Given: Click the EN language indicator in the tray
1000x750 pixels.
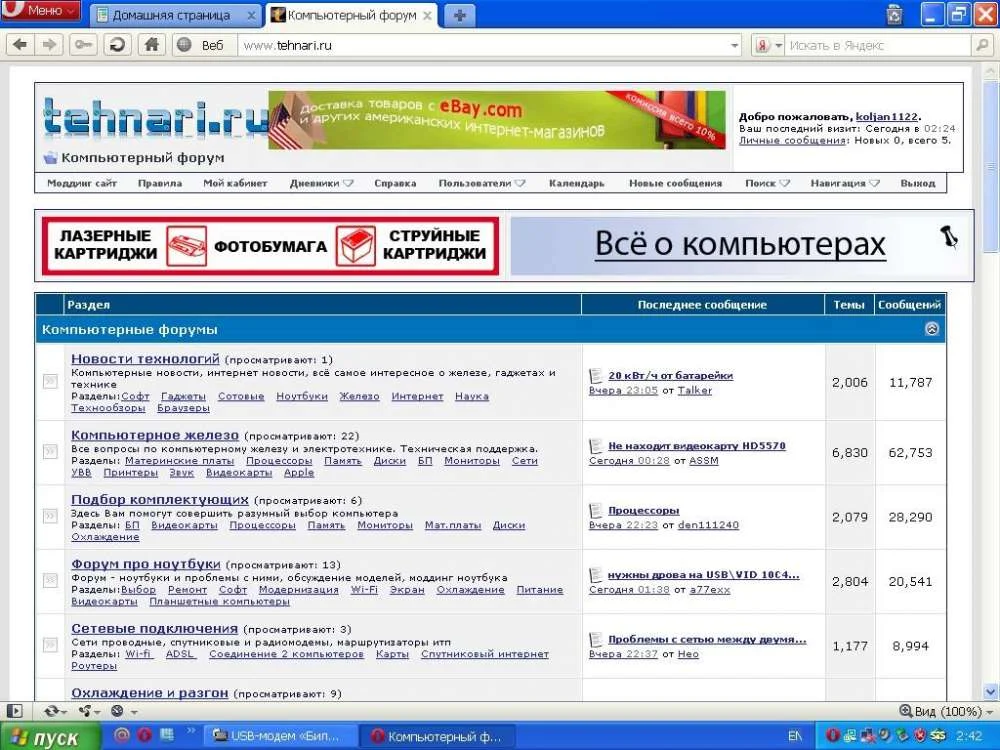Looking at the screenshot, I should point(795,736).
